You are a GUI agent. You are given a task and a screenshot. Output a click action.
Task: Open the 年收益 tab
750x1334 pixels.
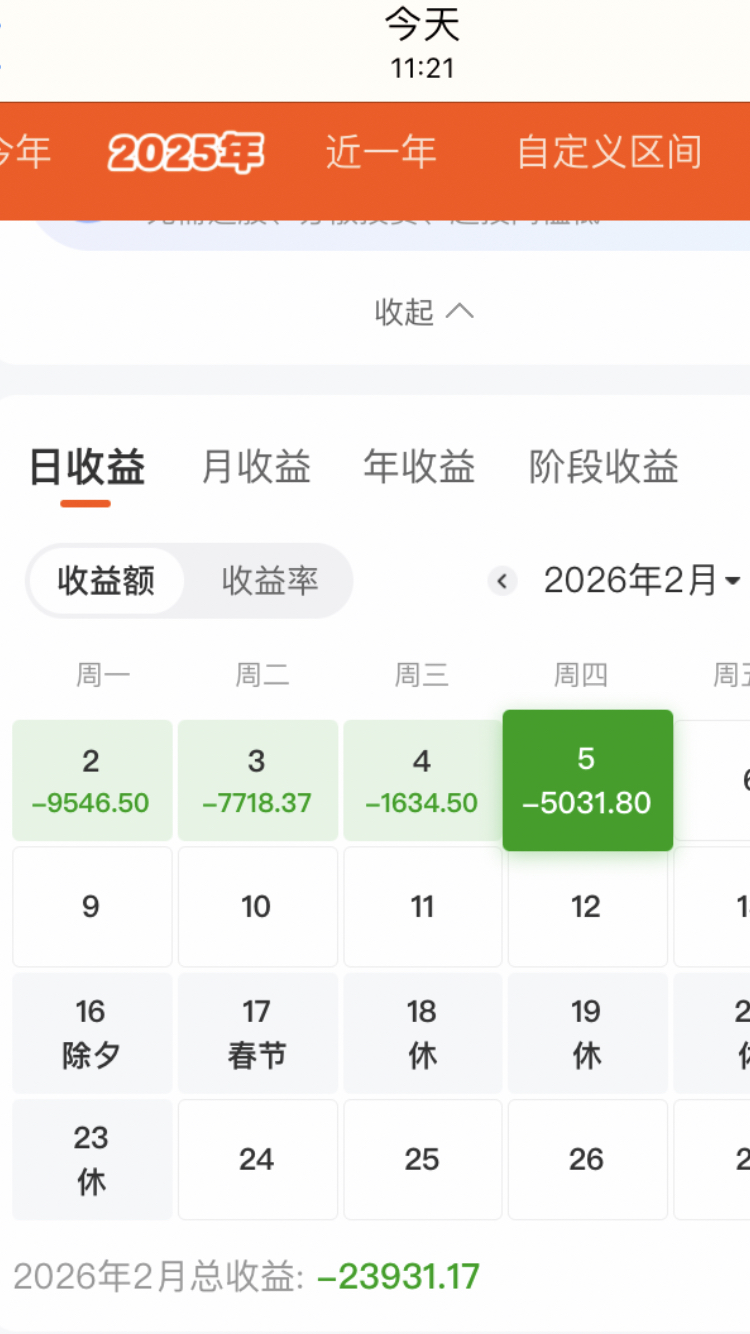(419, 467)
